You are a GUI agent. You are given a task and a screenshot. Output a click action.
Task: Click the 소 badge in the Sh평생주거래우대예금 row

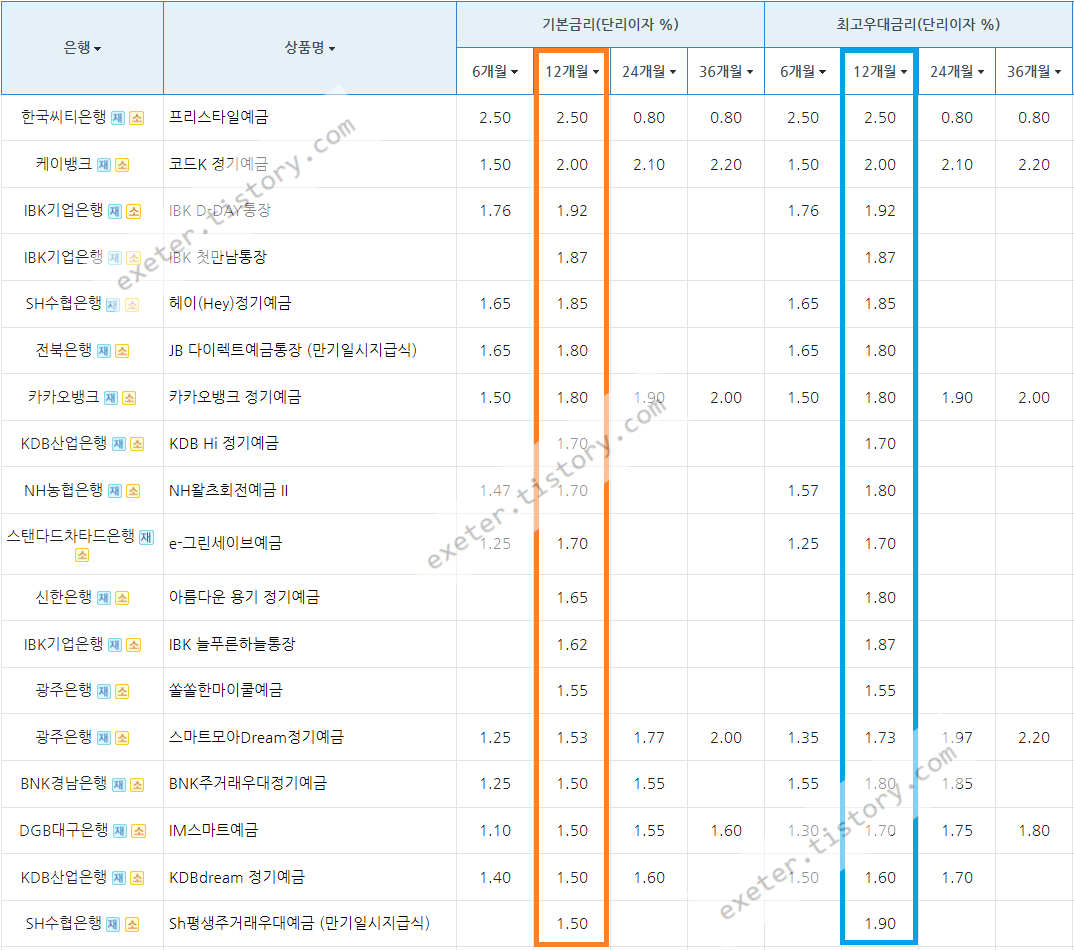(132, 925)
